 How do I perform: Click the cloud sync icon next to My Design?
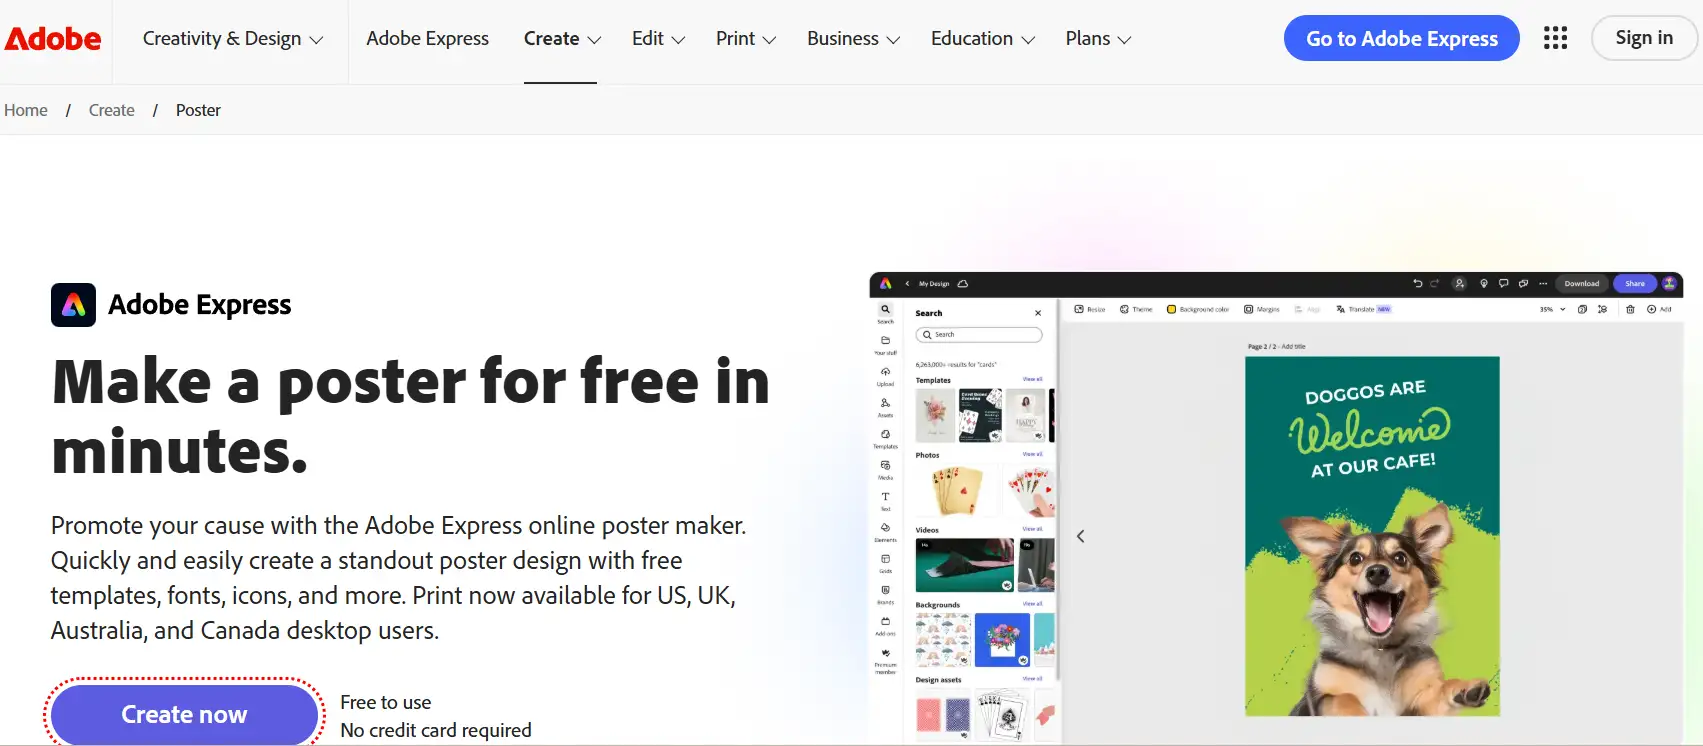click(x=963, y=284)
